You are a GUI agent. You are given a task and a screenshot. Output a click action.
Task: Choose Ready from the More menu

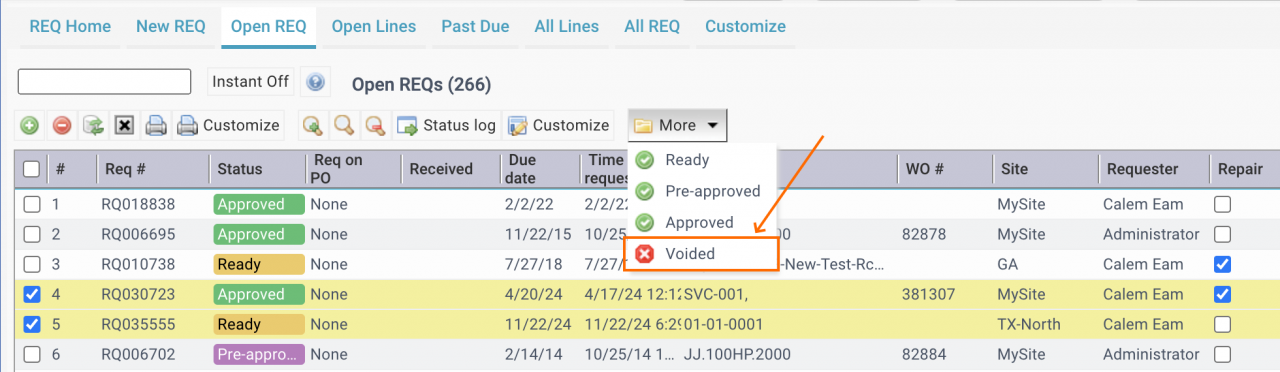click(x=701, y=160)
